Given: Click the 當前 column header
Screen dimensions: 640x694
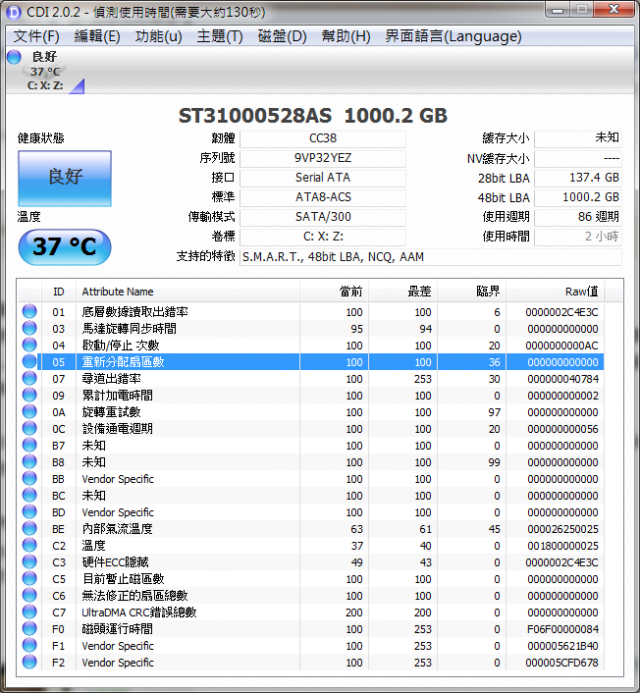Looking at the screenshot, I should point(334,292).
